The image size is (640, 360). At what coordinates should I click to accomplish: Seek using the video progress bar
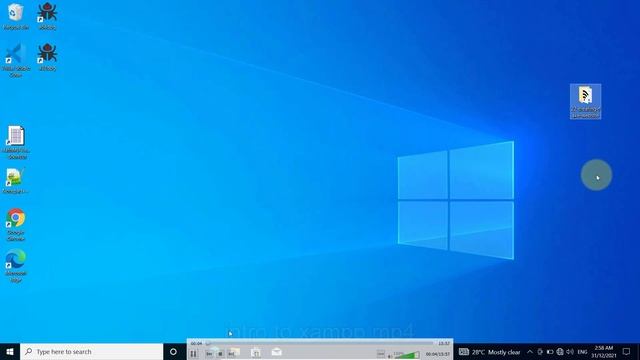pyautogui.click(x=320, y=343)
